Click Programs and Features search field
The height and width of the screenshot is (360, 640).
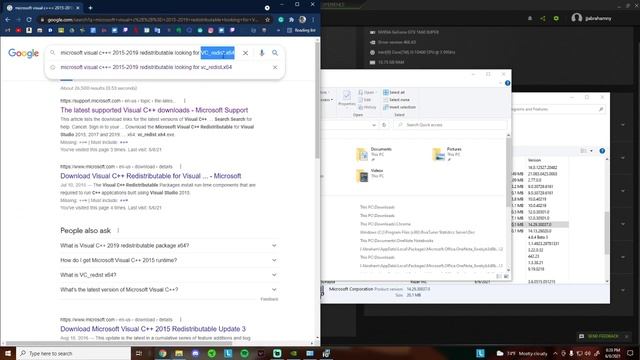(558, 109)
